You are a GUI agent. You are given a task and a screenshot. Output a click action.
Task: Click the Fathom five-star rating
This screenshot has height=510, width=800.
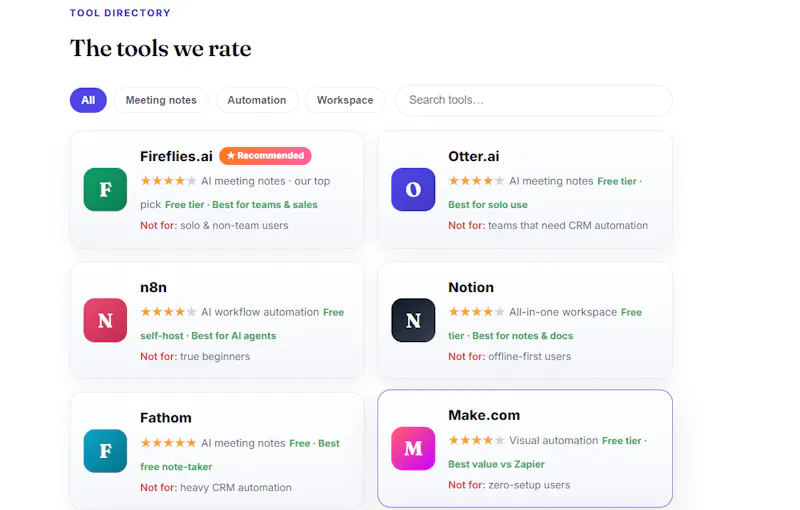pos(168,443)
